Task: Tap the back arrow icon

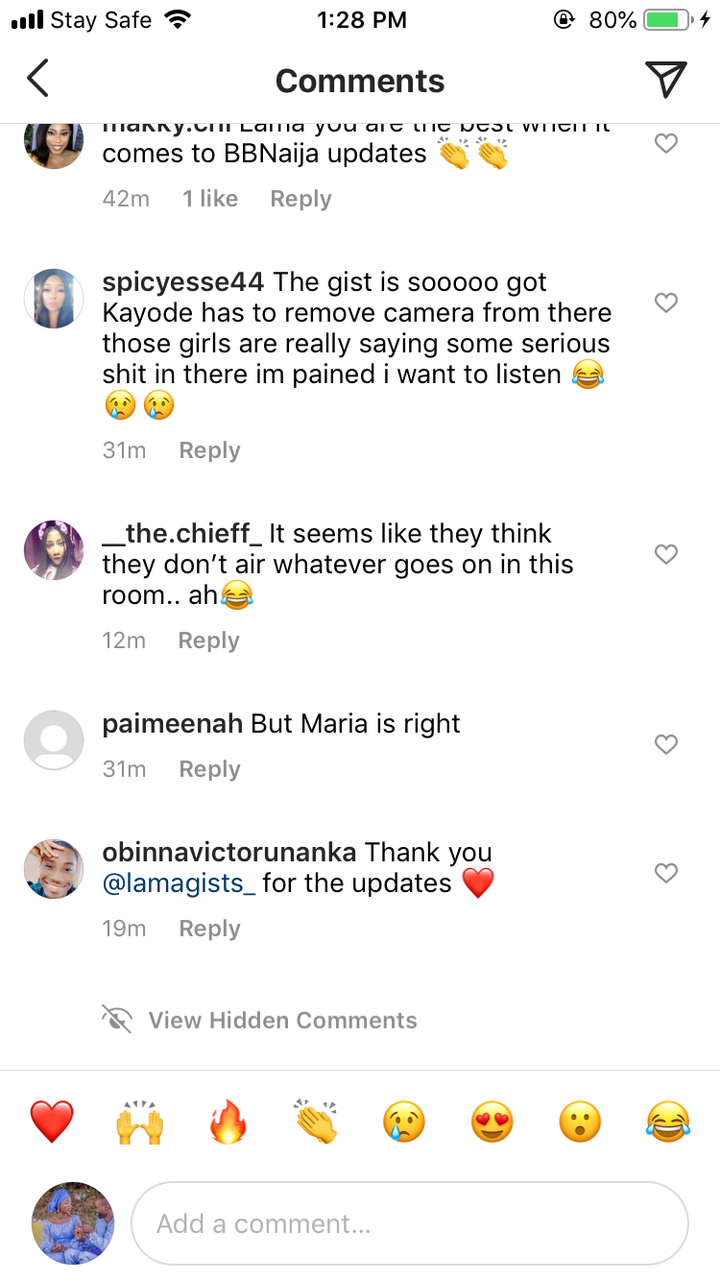Action: (38, 79)
